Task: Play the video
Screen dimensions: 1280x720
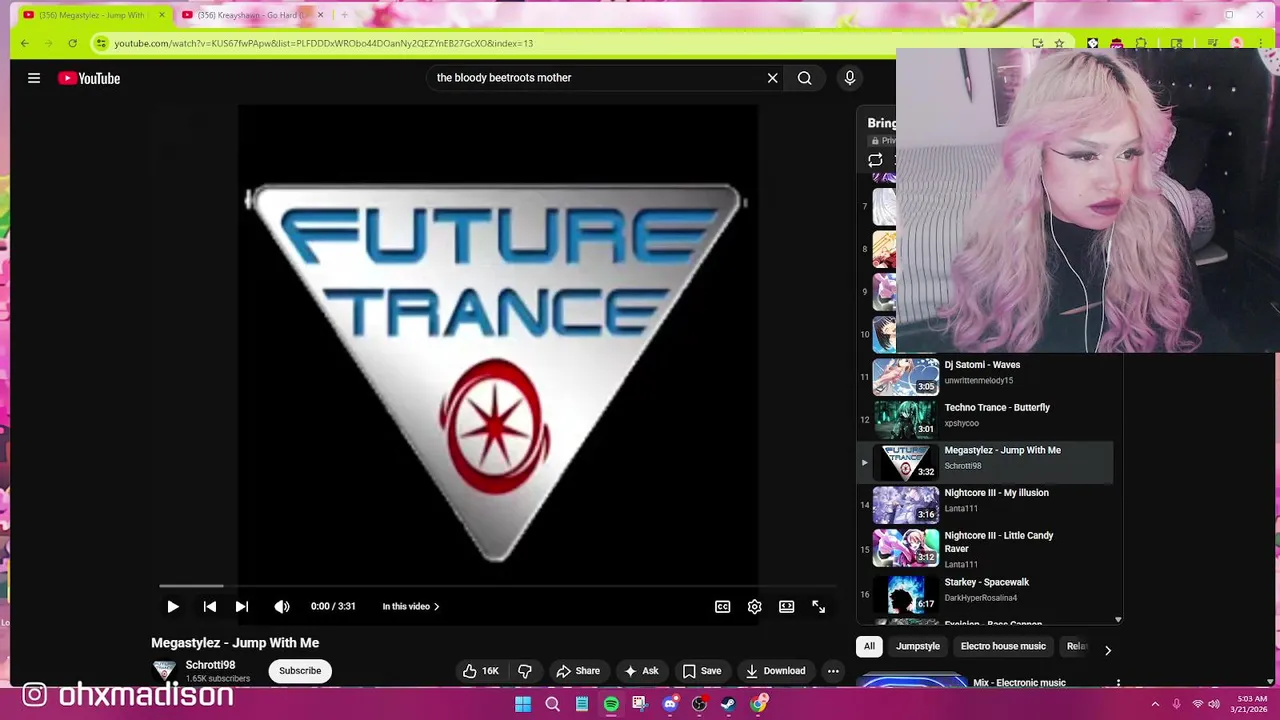Action: 173,606
